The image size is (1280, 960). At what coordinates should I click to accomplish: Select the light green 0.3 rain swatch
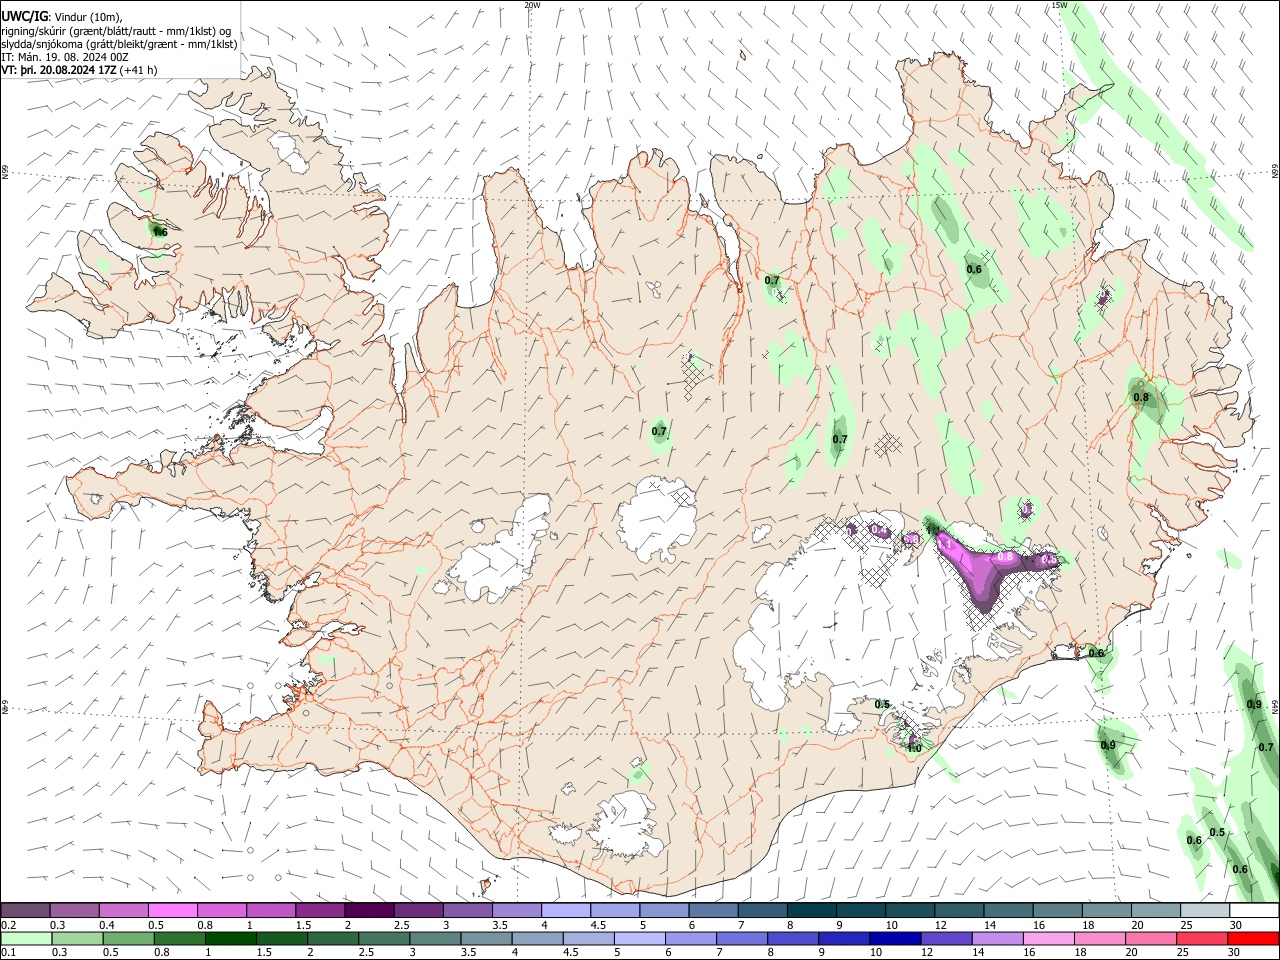(77, 938)
